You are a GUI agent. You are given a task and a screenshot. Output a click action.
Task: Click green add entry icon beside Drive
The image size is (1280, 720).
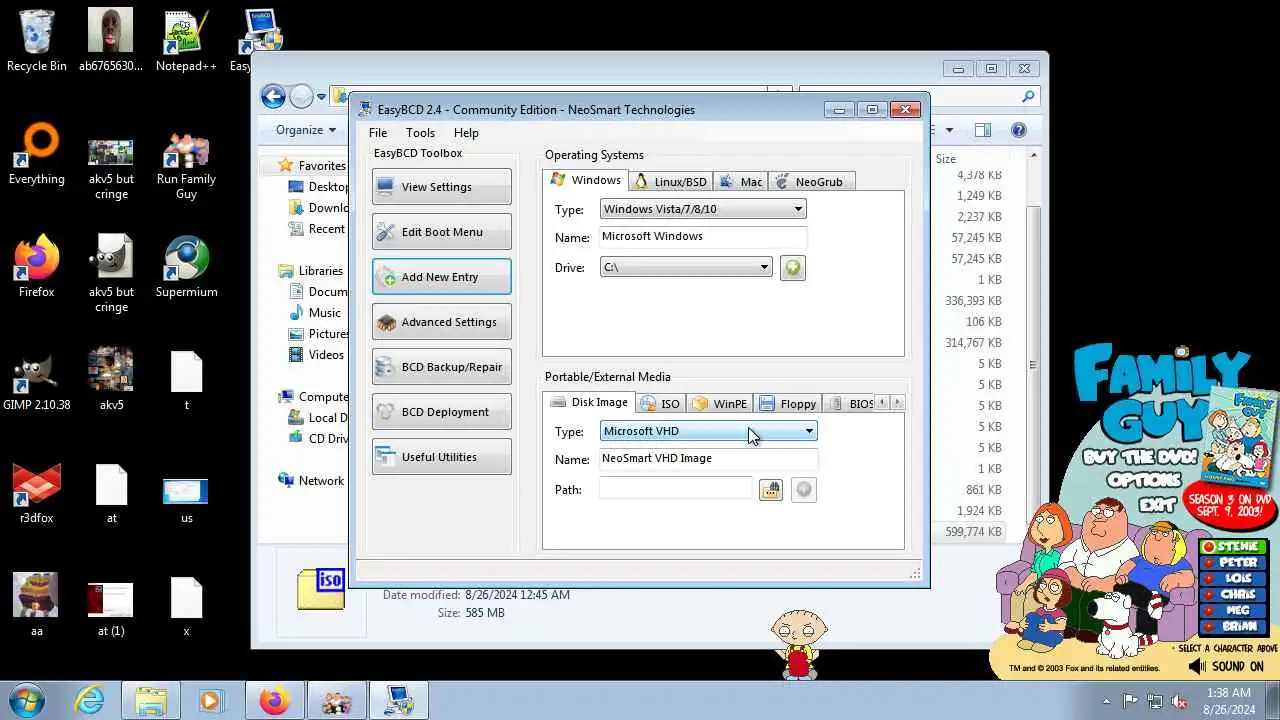(x=792, y=268)
